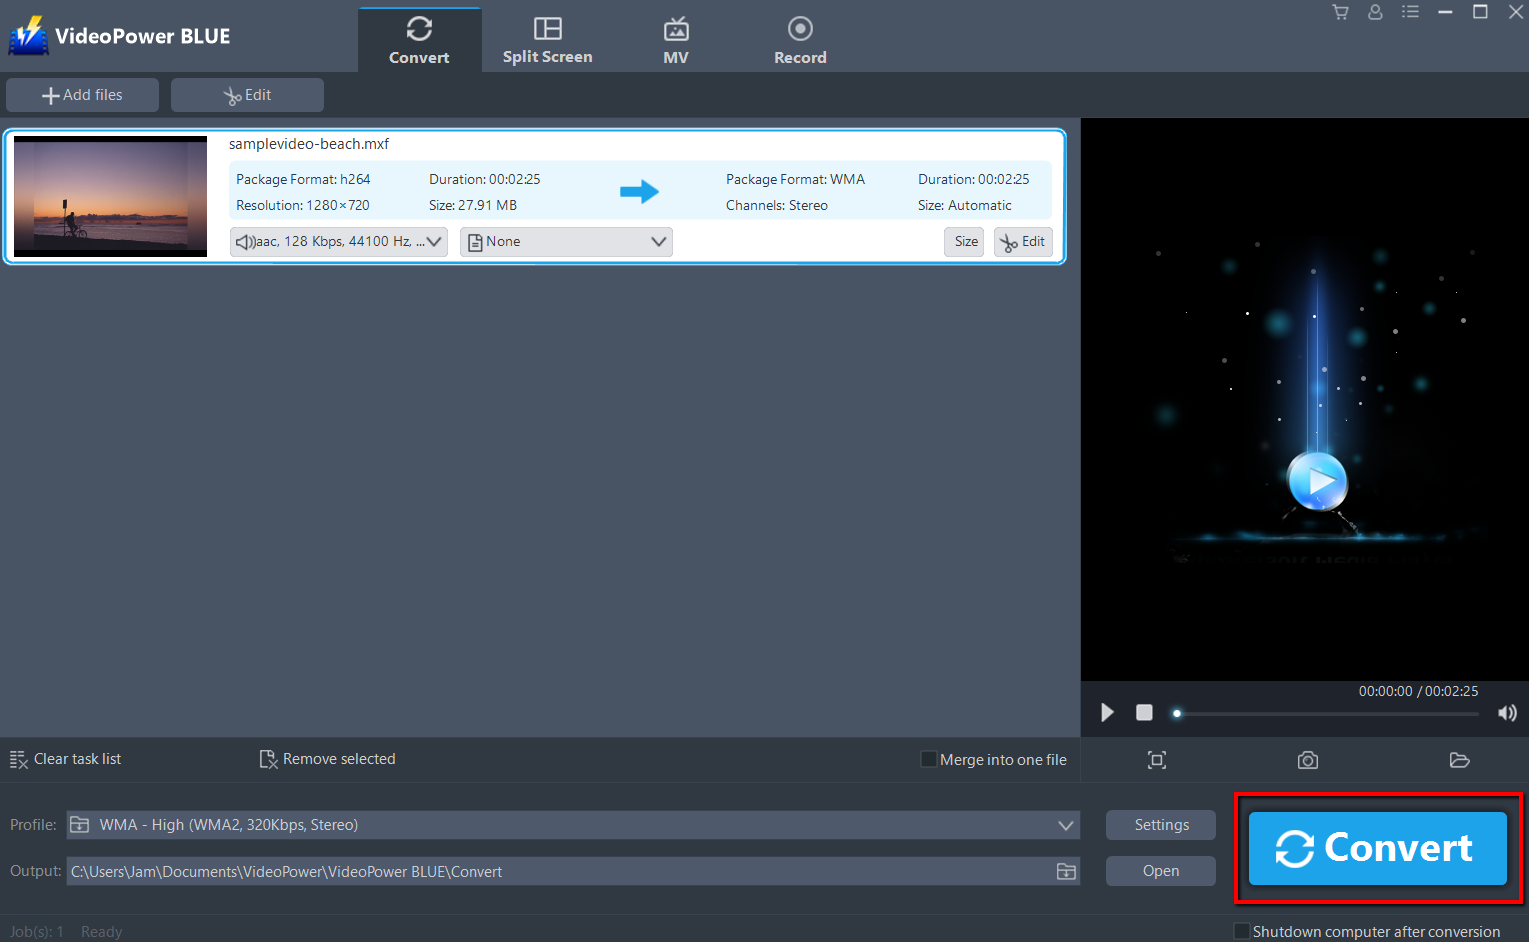The height and width of the screenshot is (942, 1529).
Task: Browse output folder icon in Output field
Action: coord(1066,872)
